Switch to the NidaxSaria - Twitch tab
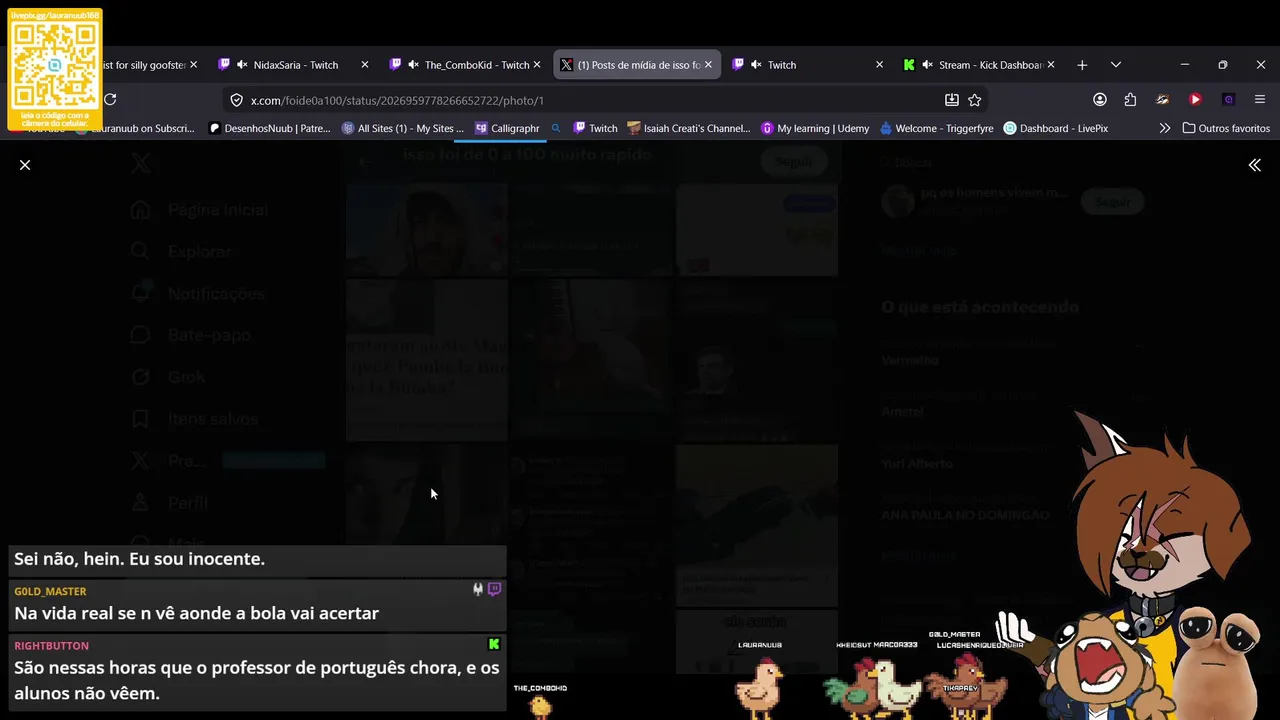This screenshot has width=1280, height=720. point(296,65)
